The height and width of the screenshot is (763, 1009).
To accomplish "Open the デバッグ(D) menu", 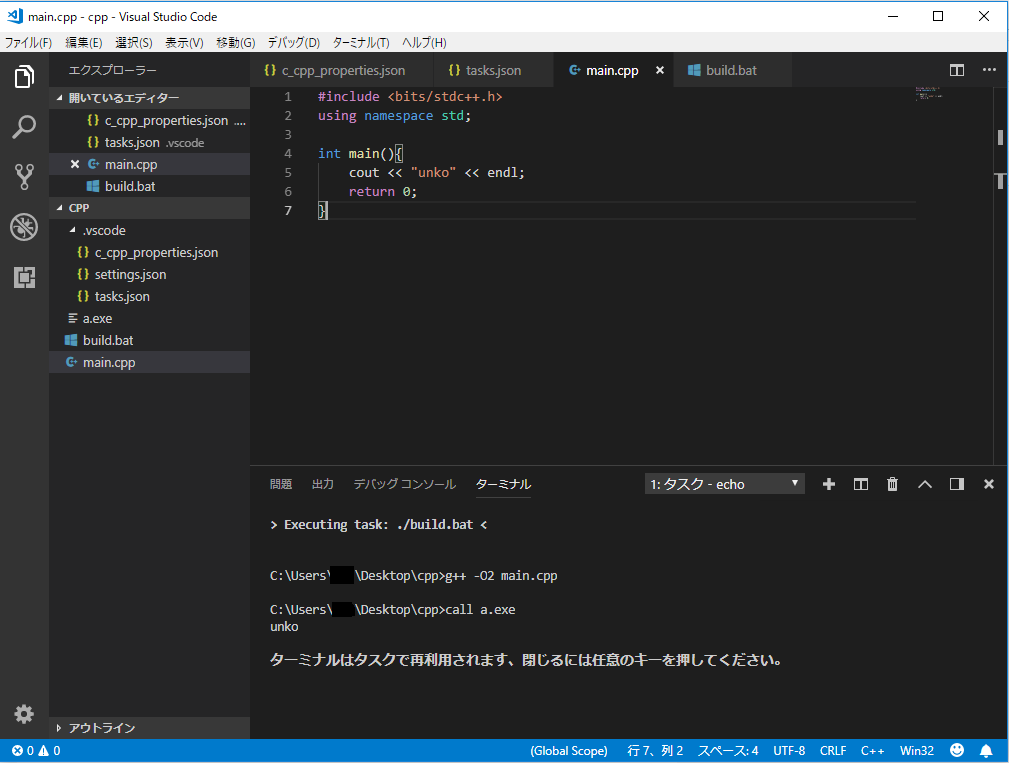I will tap(293, 42).
